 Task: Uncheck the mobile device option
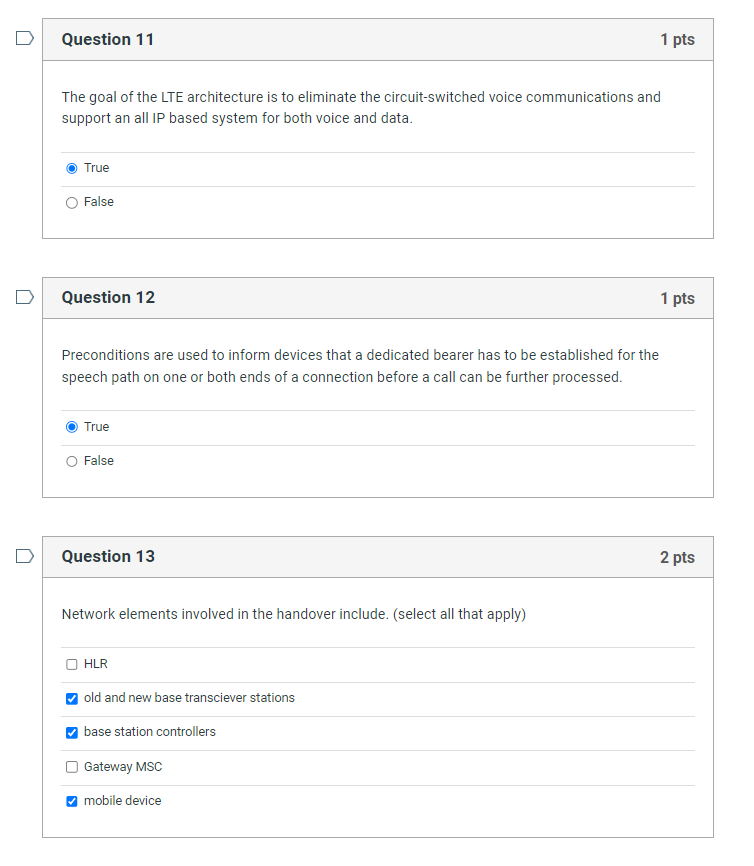[x=72, y=801]
